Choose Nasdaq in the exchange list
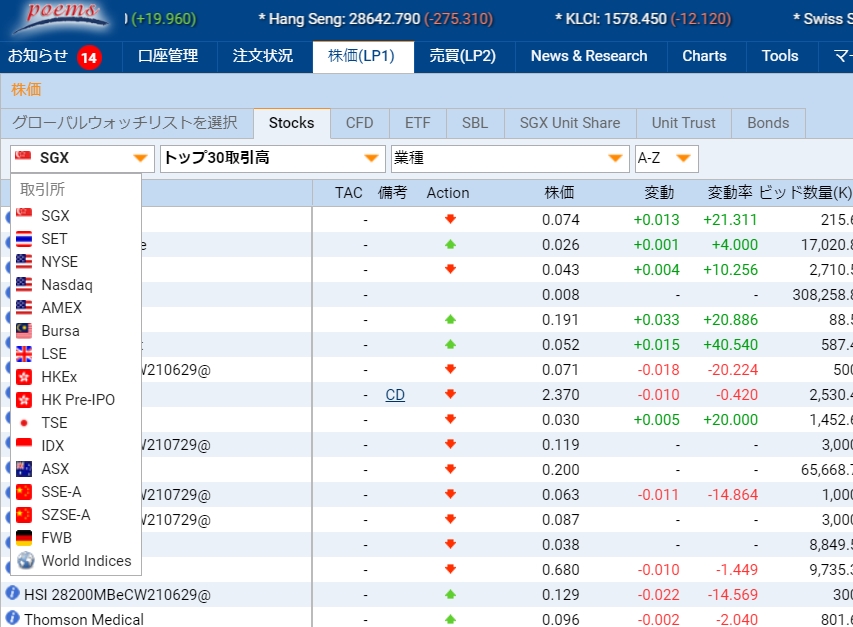The width and height of the screenshot is (853, 627). pos(76,284)
